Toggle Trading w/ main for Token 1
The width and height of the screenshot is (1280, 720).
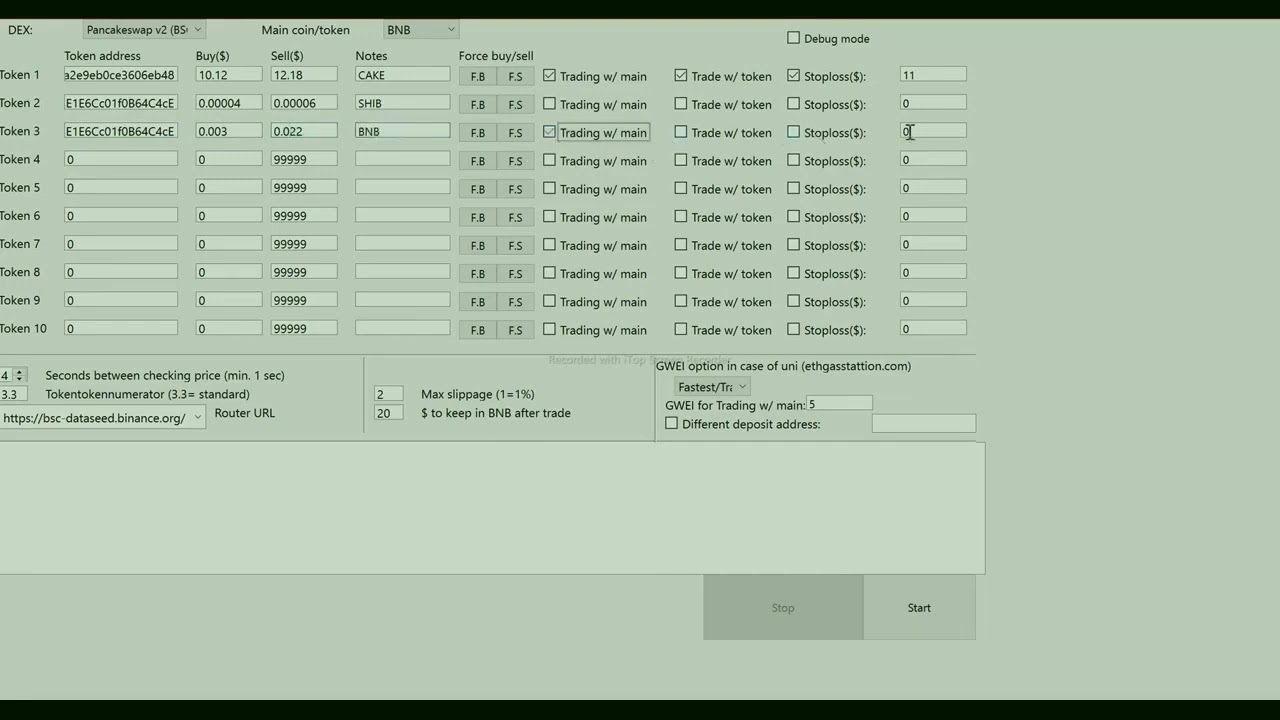549,75
